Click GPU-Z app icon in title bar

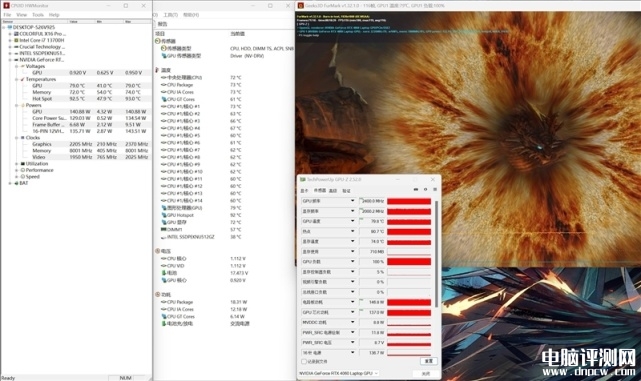[x=303, y=180]
